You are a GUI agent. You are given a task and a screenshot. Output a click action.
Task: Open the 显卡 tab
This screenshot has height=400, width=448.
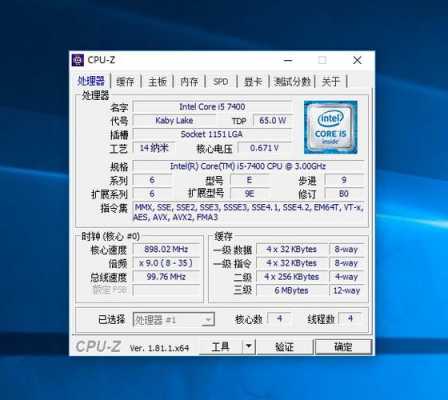coord(253,82)
